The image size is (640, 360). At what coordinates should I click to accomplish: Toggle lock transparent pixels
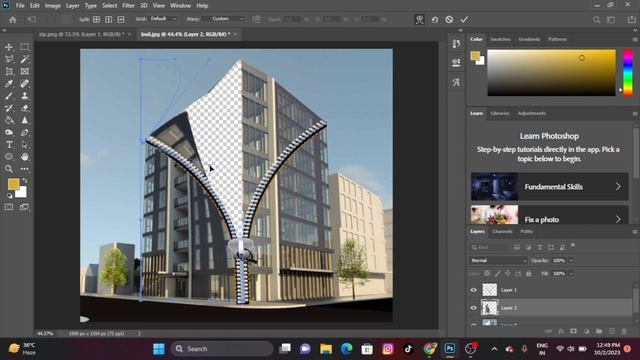pyautogui.click(x=487, y=273)
